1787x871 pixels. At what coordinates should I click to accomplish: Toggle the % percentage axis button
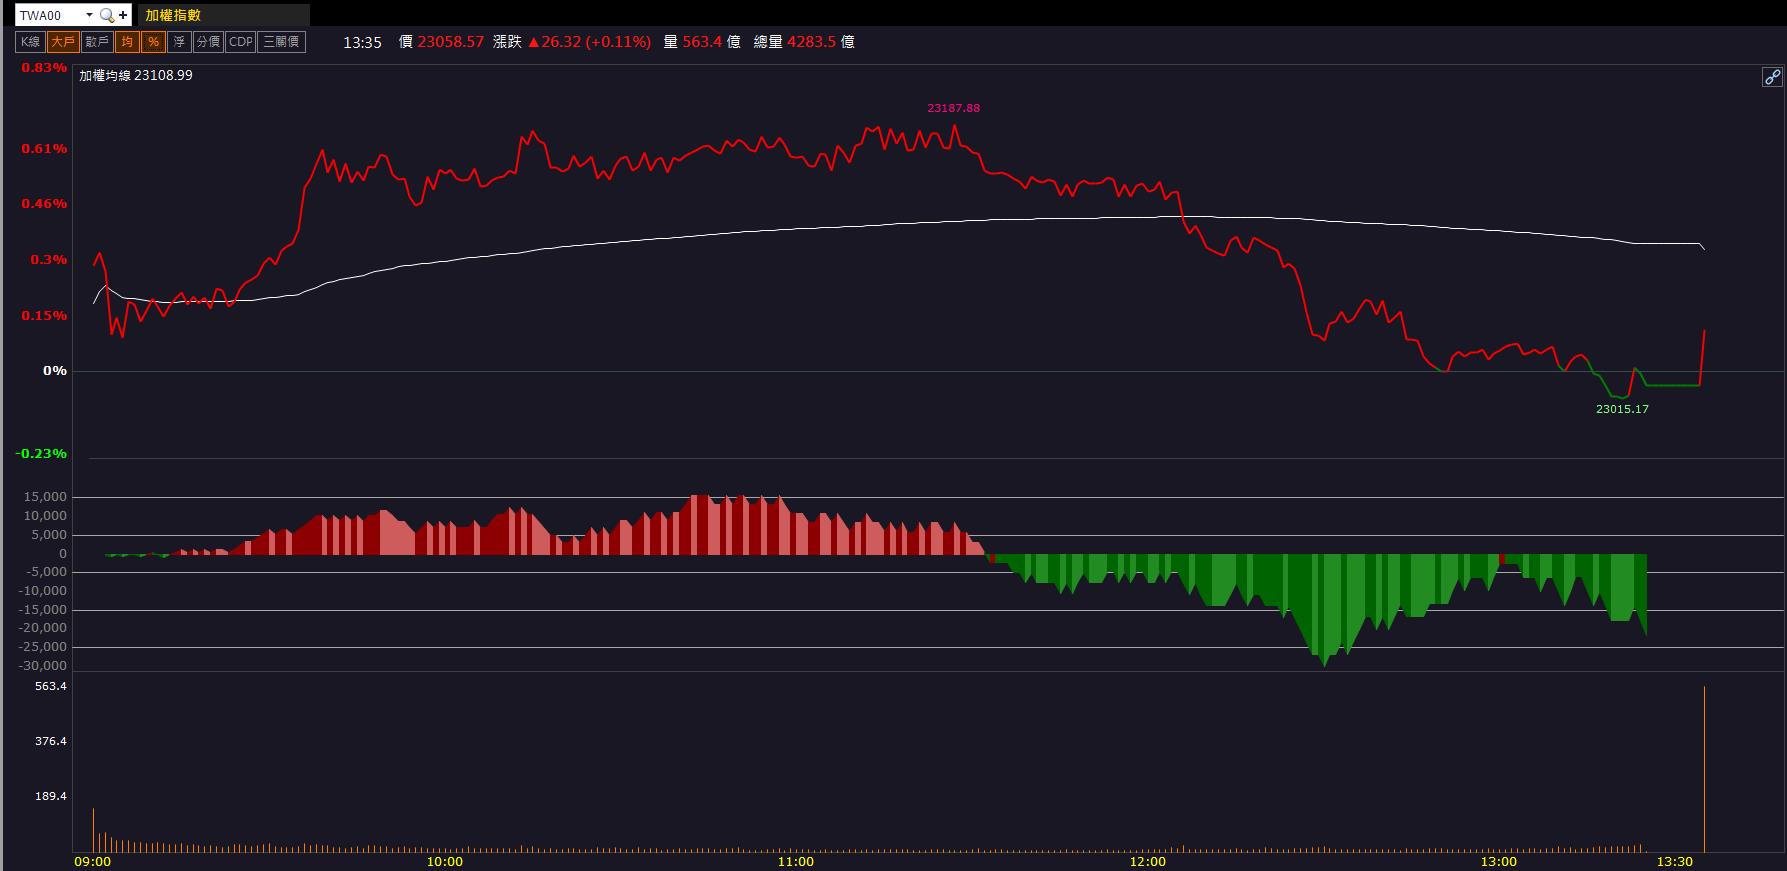coord(153,42)
